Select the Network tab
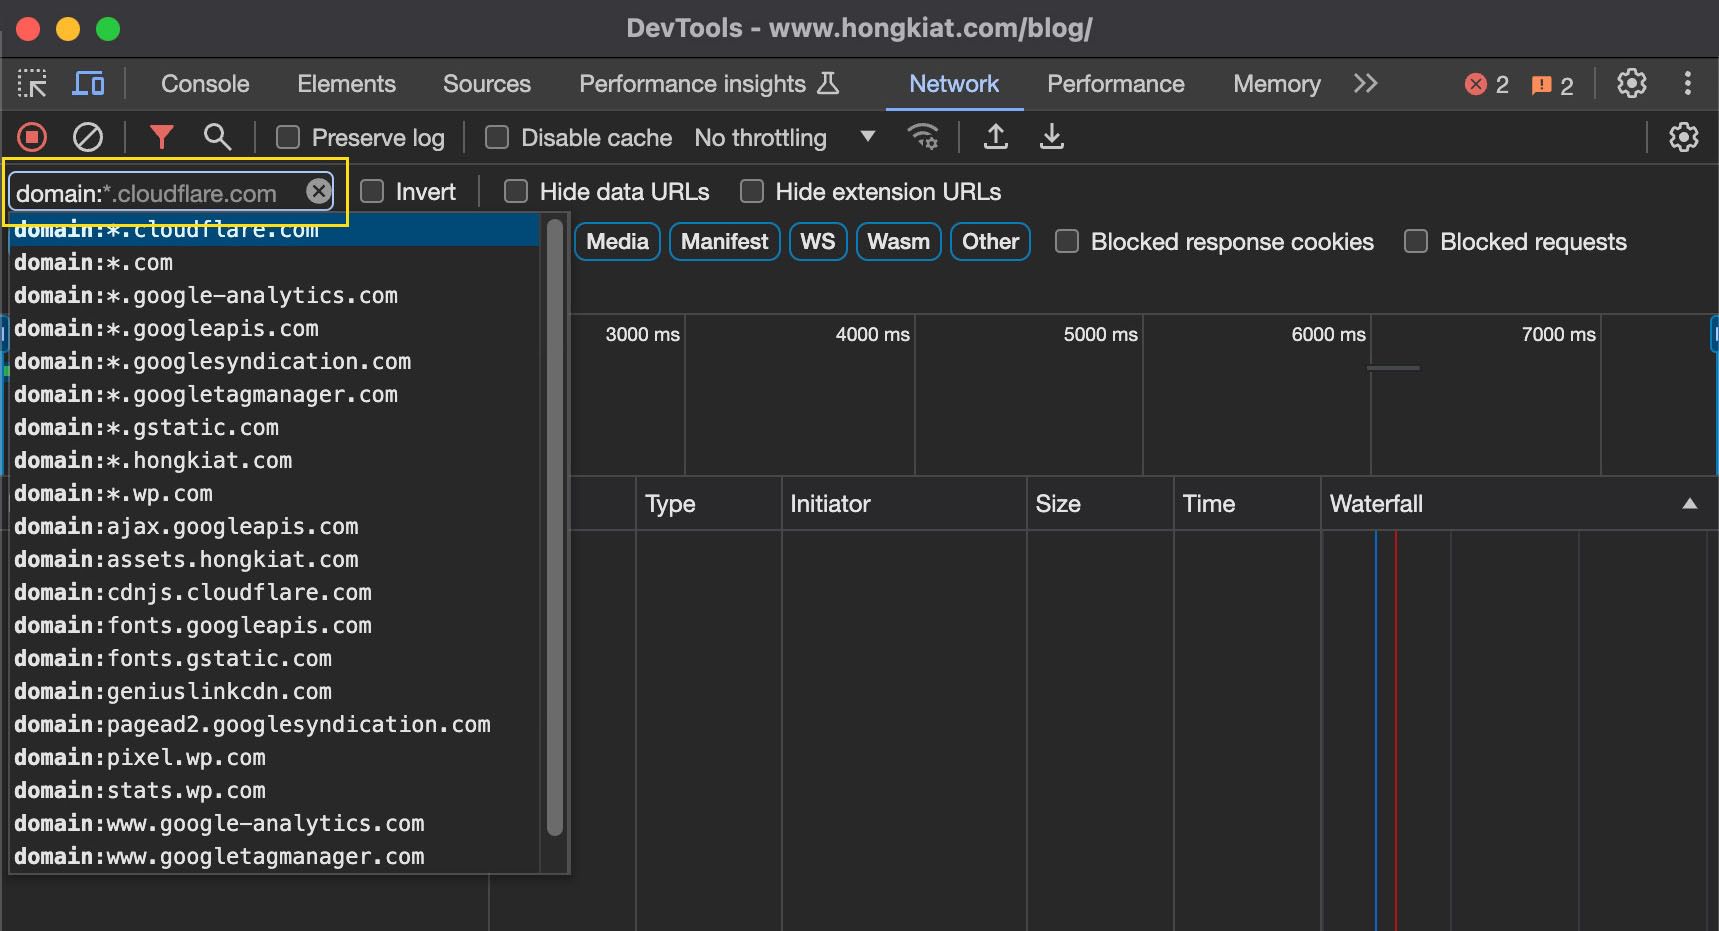Screen dimensions: 1719x931 954,84
